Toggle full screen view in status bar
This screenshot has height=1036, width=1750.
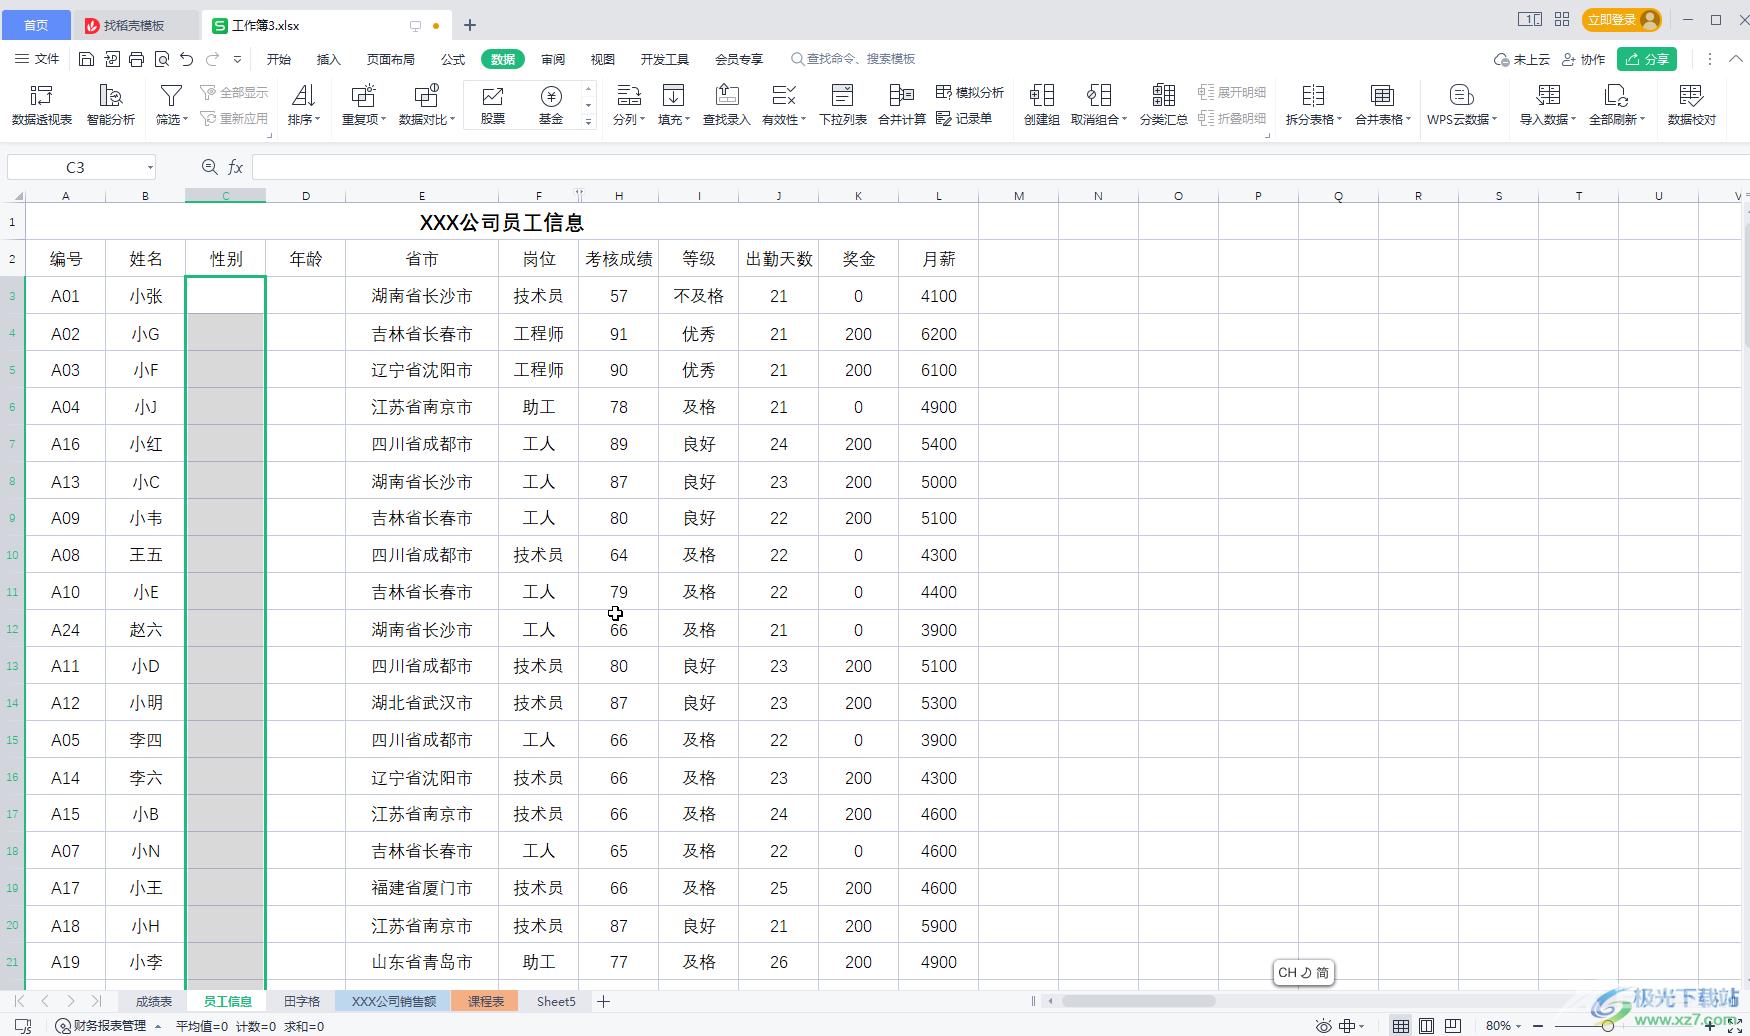(1735, 1026)
